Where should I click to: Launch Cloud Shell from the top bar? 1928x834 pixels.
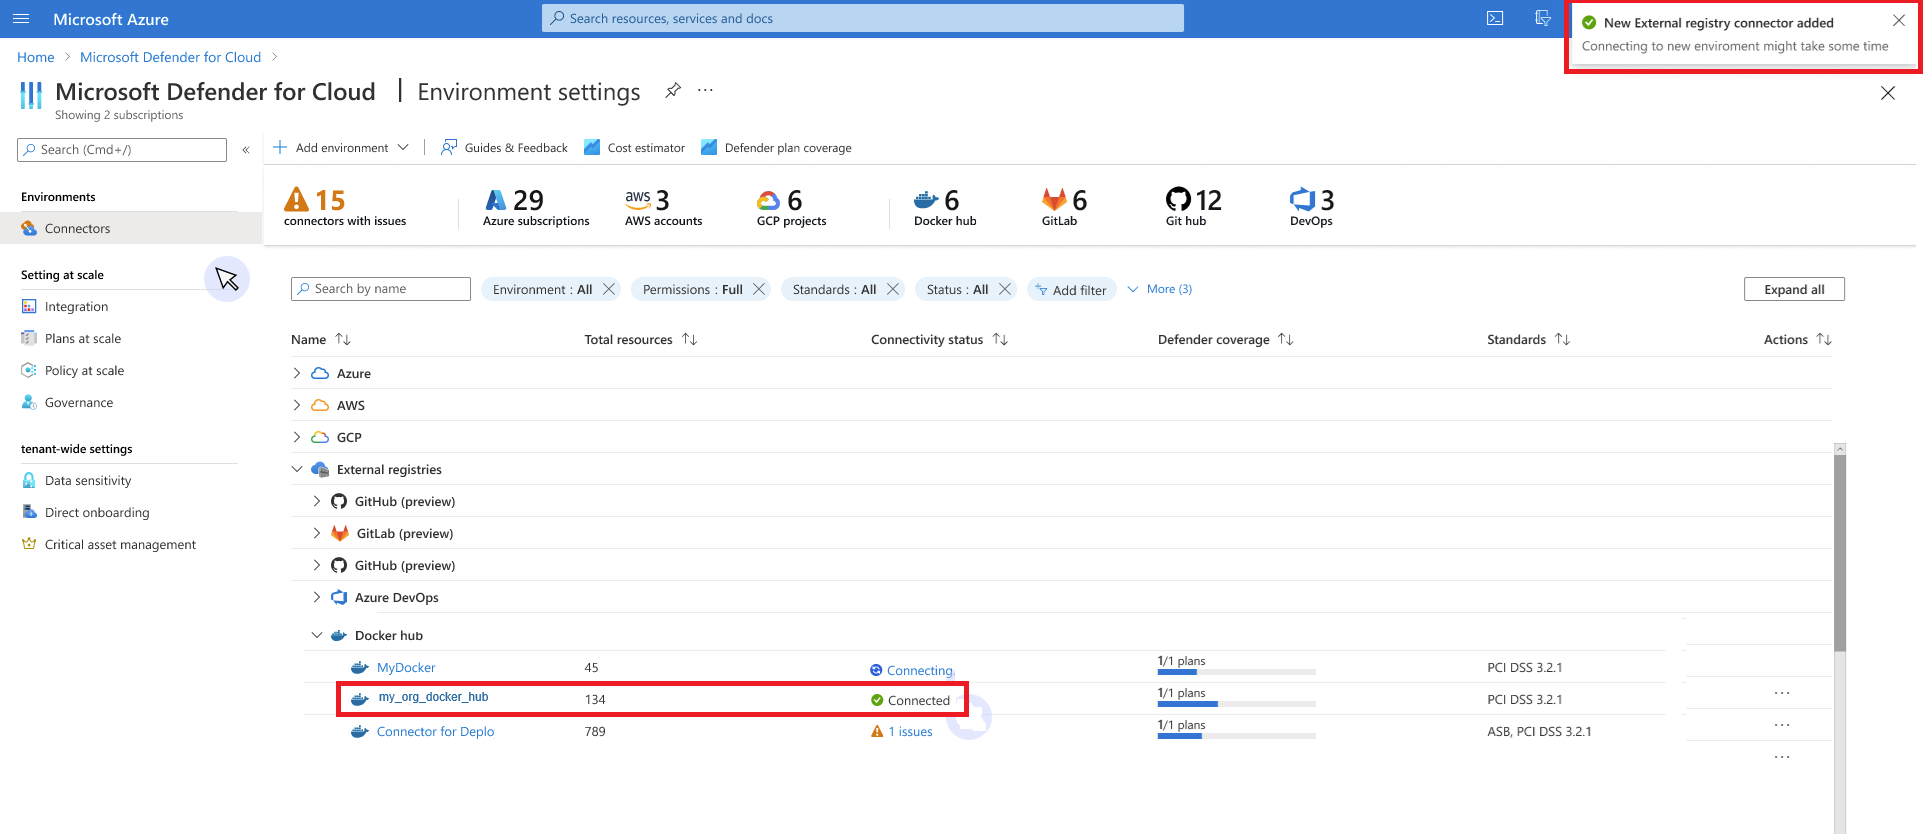1495,19
